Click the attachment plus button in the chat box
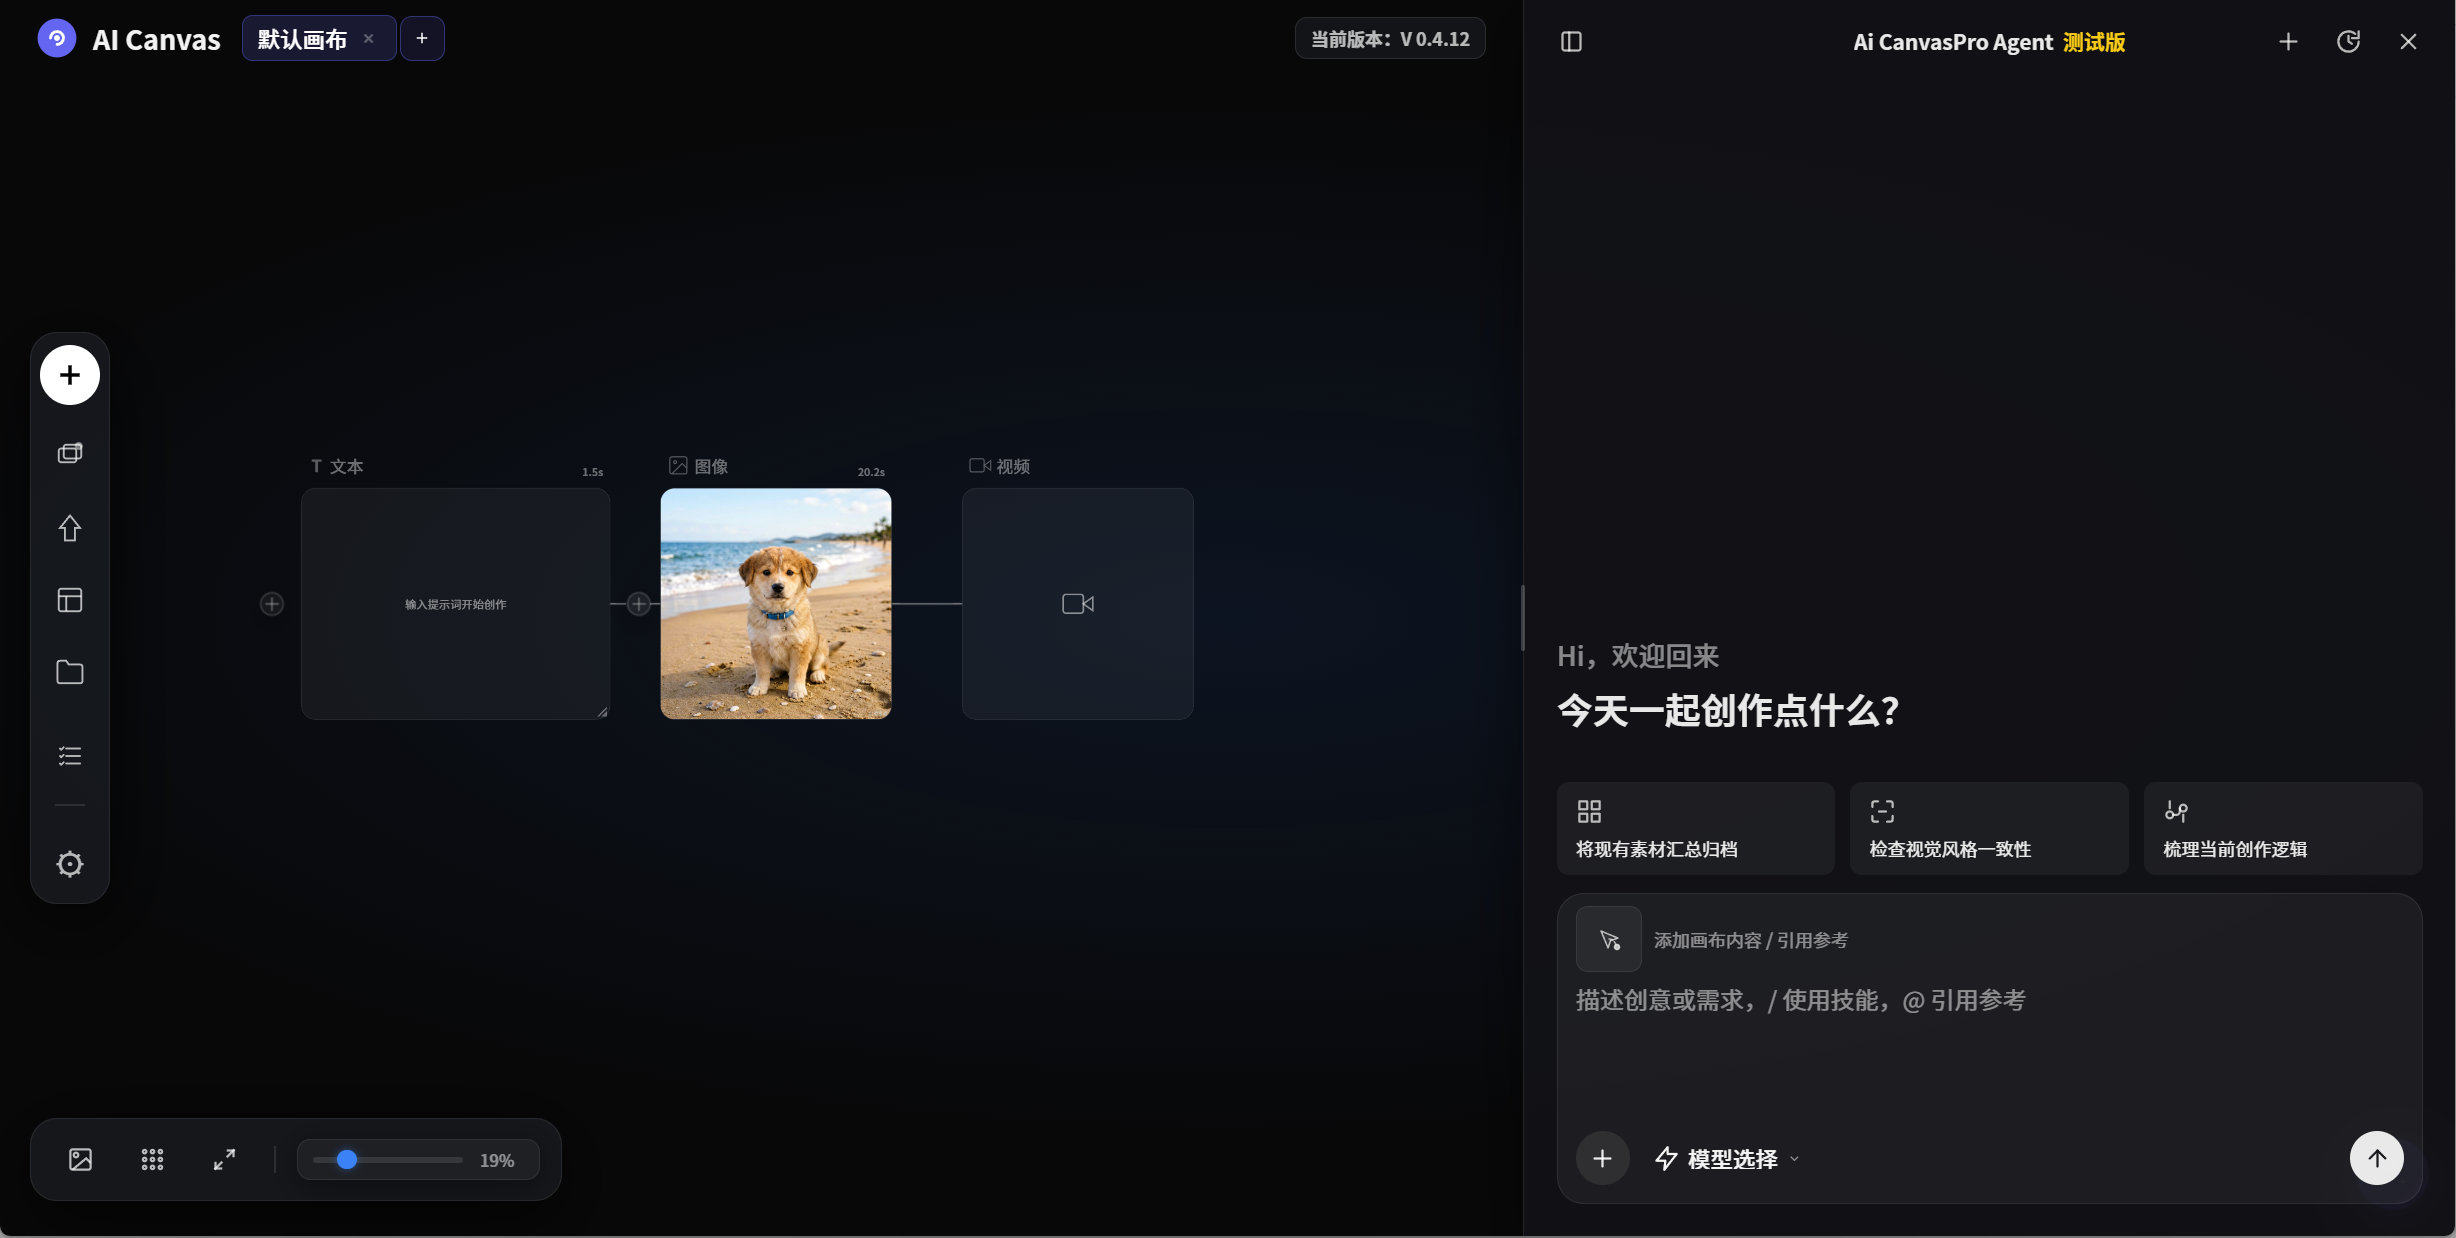 1602,1159
